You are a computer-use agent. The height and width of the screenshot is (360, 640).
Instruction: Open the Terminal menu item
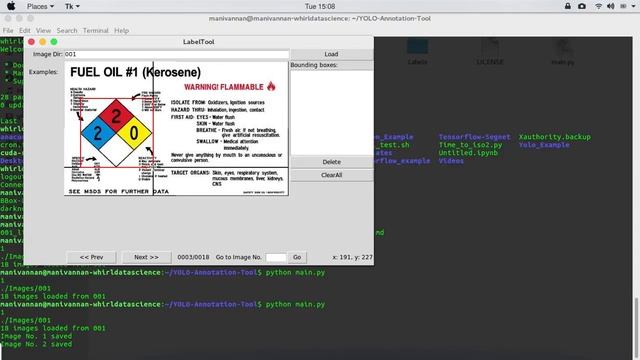coord(96,31)
